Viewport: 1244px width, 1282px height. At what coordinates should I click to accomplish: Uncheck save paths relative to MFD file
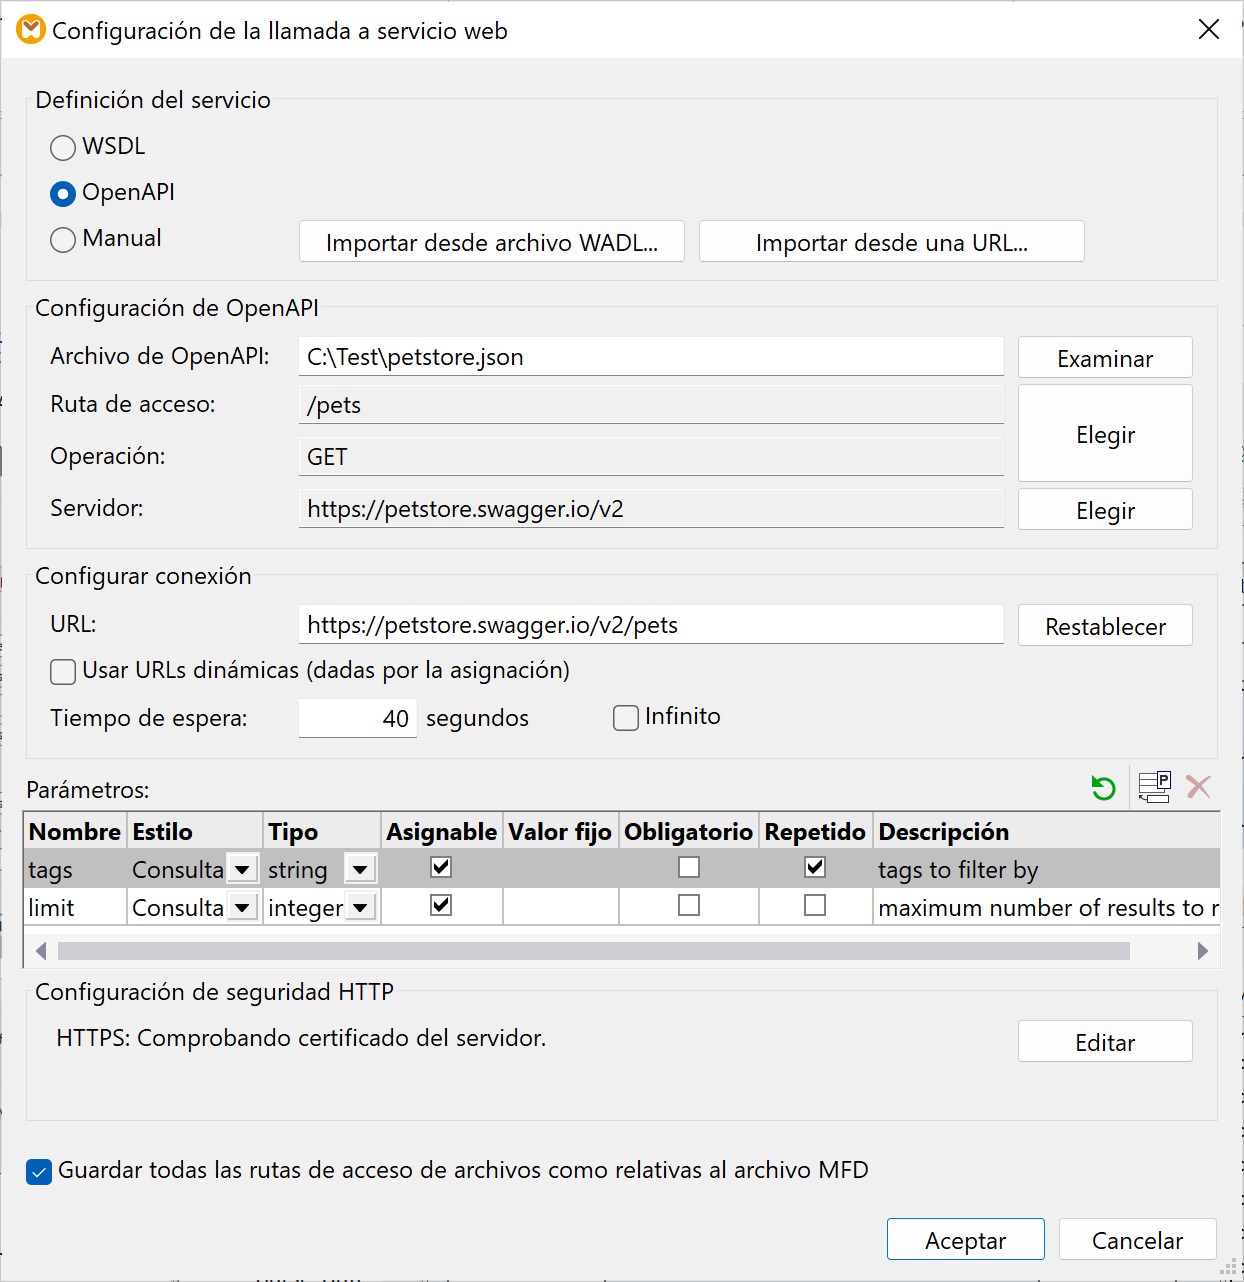coord(39,1172)
